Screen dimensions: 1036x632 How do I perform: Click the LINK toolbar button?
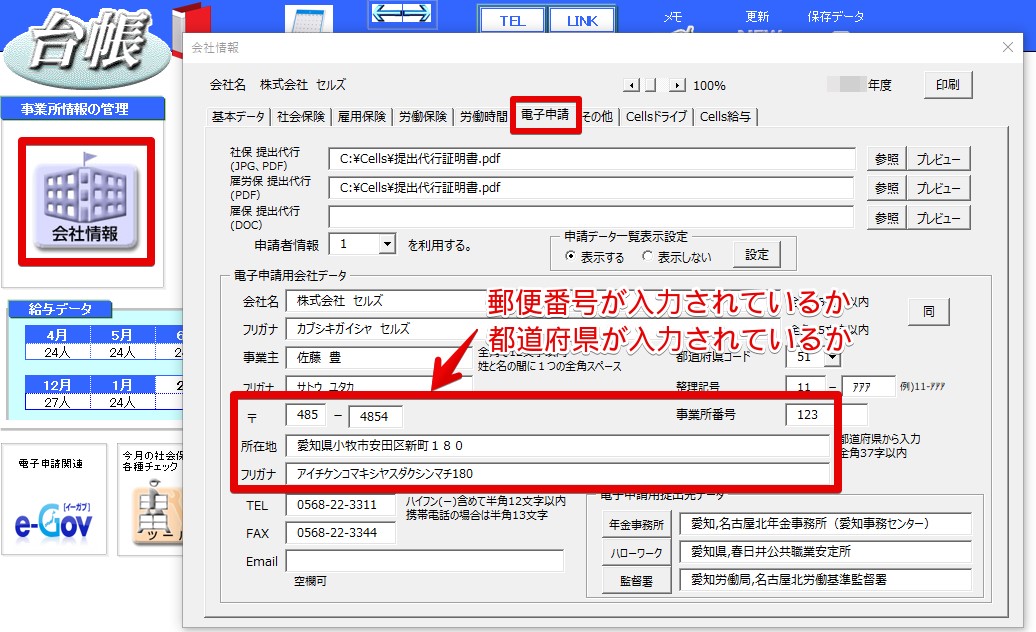pos(581,20)
